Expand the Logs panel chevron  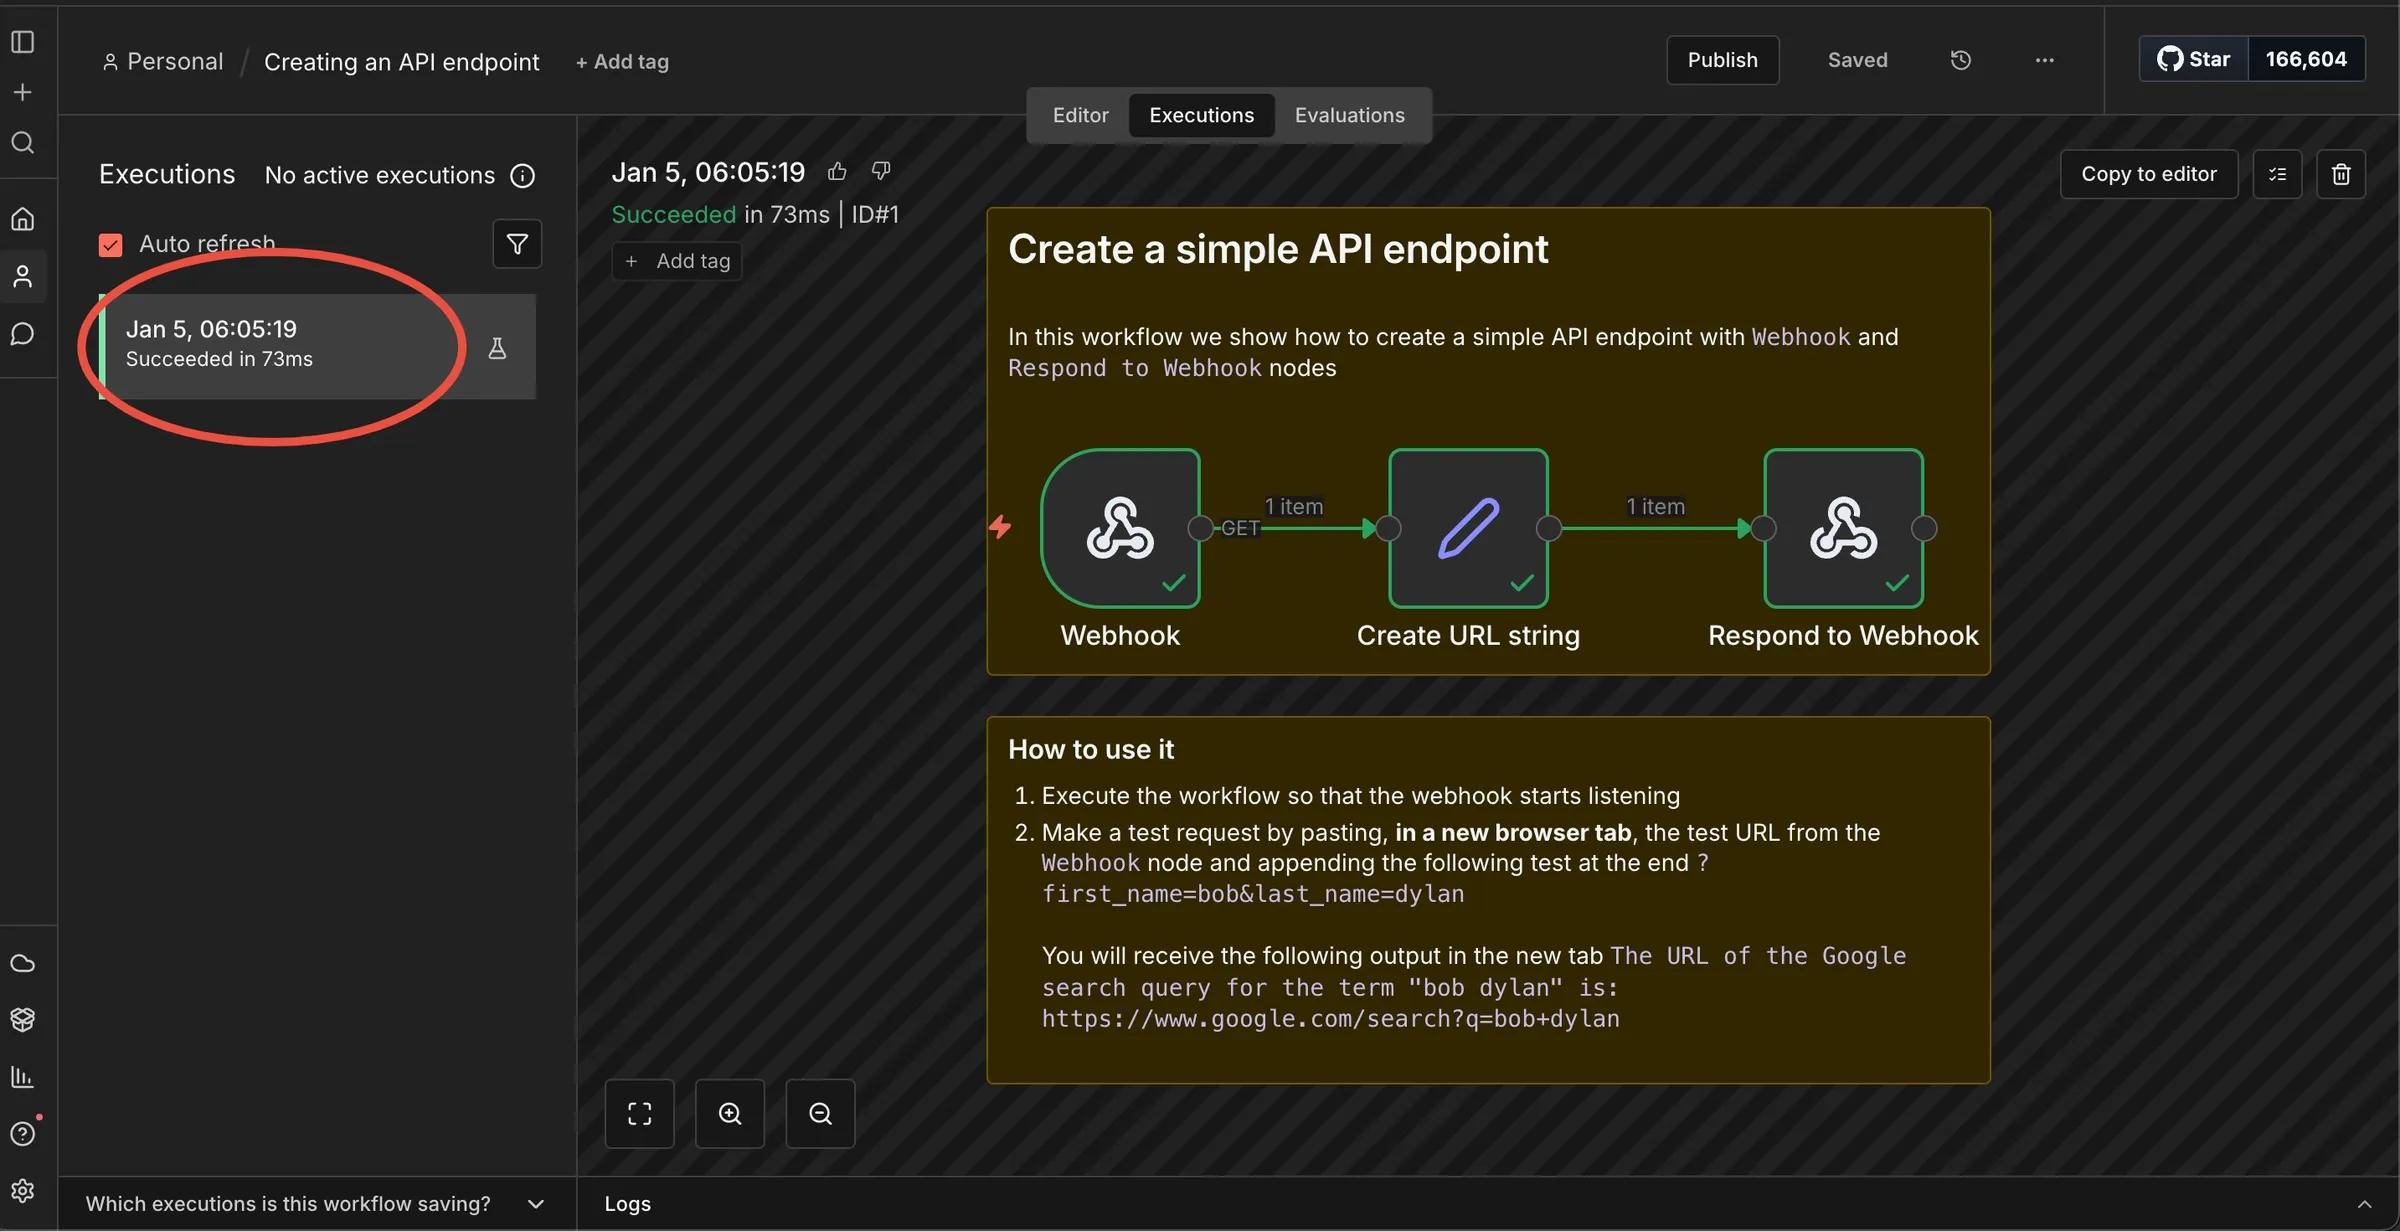coord(2364,1204)
